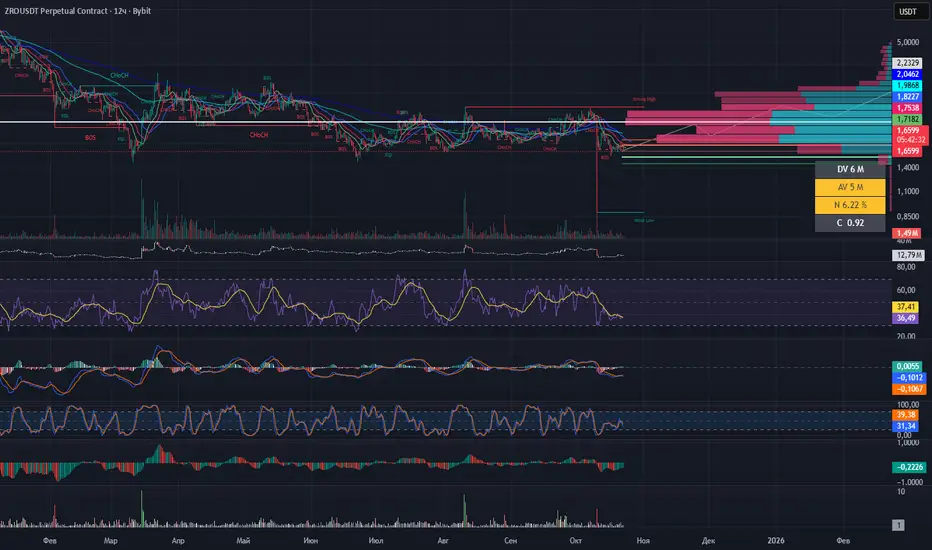The width and height of the screenshot is (932, 550).
Task: Click the Авг month on time axis
Action: [443, 540]
